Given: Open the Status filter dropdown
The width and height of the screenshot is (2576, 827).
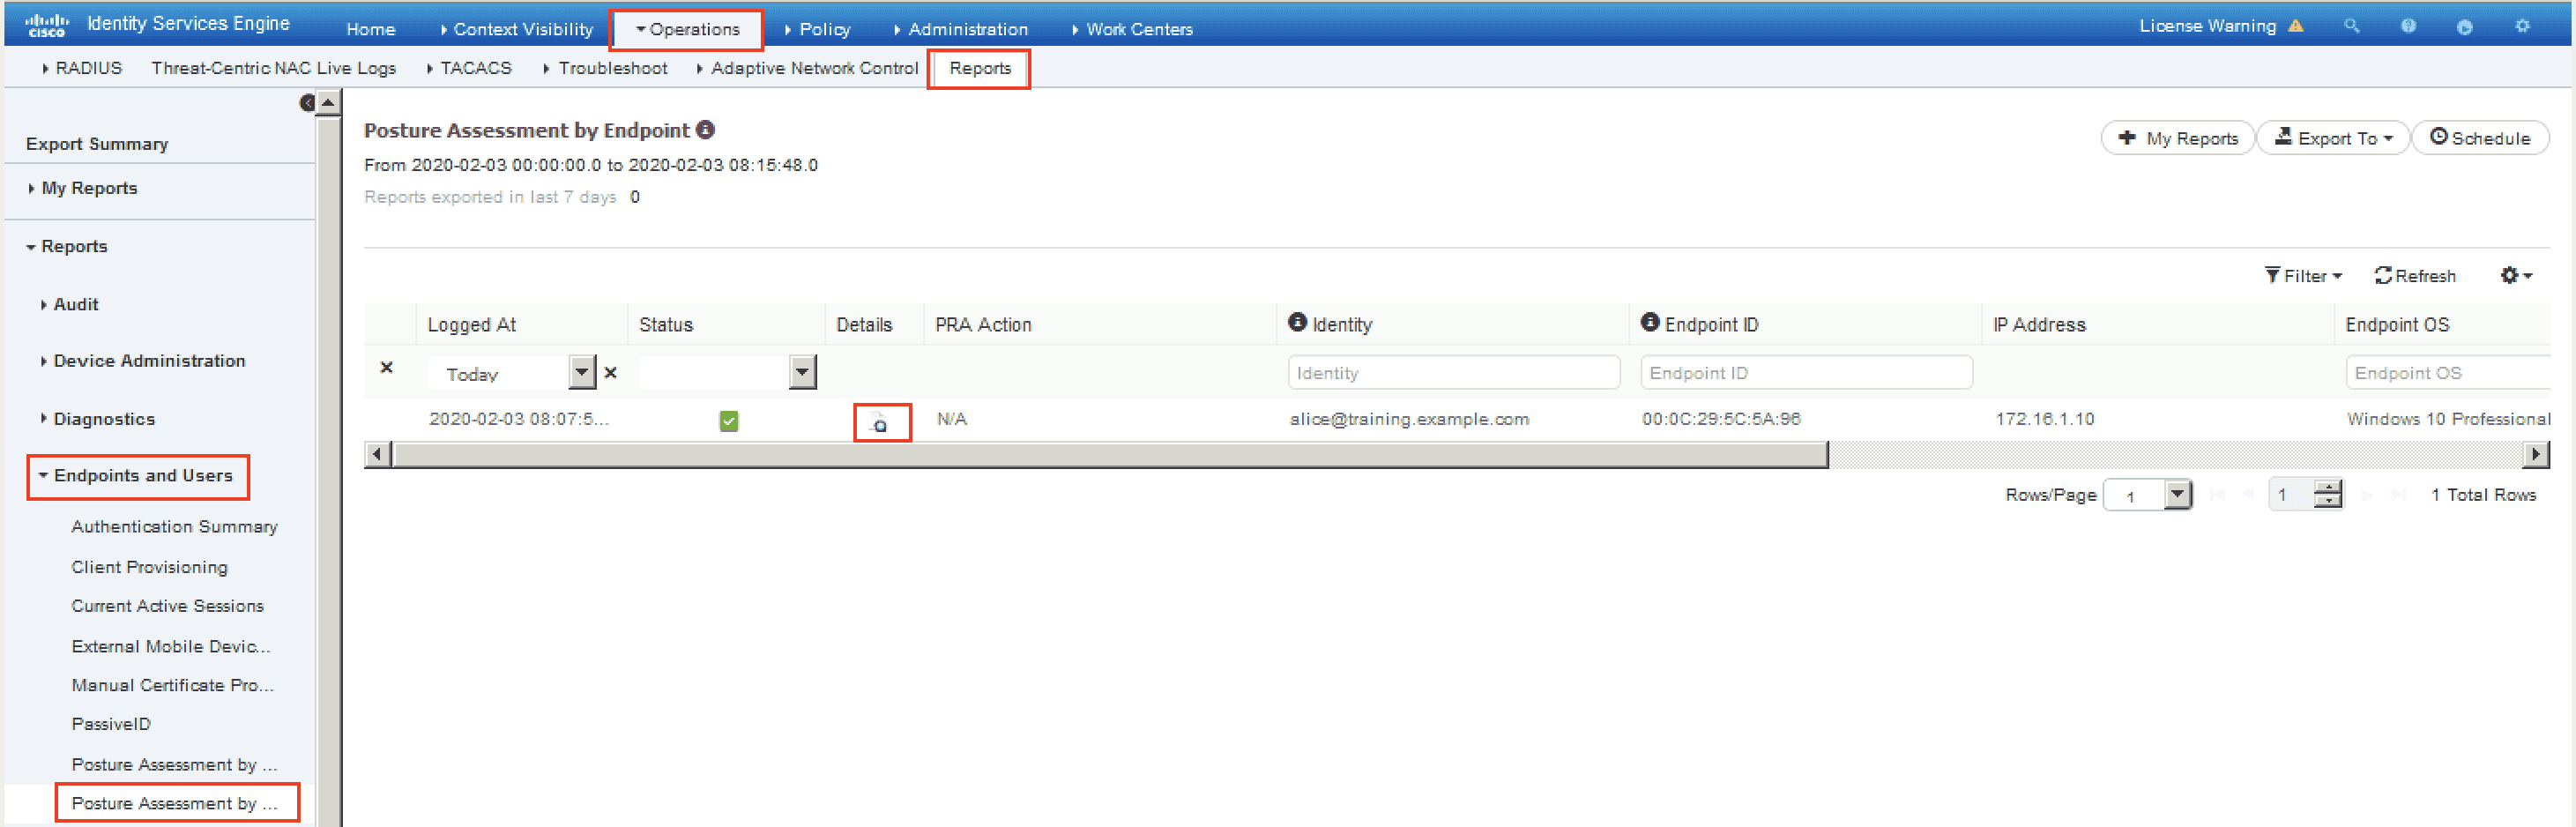Looking at the screenshot, I should coord(802,372).
